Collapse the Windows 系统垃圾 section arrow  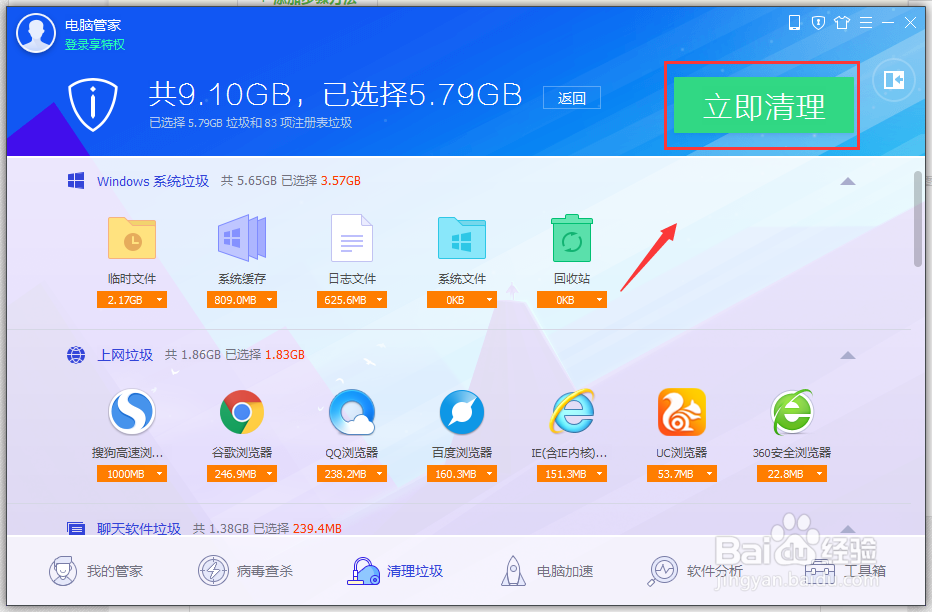point(848,181)
